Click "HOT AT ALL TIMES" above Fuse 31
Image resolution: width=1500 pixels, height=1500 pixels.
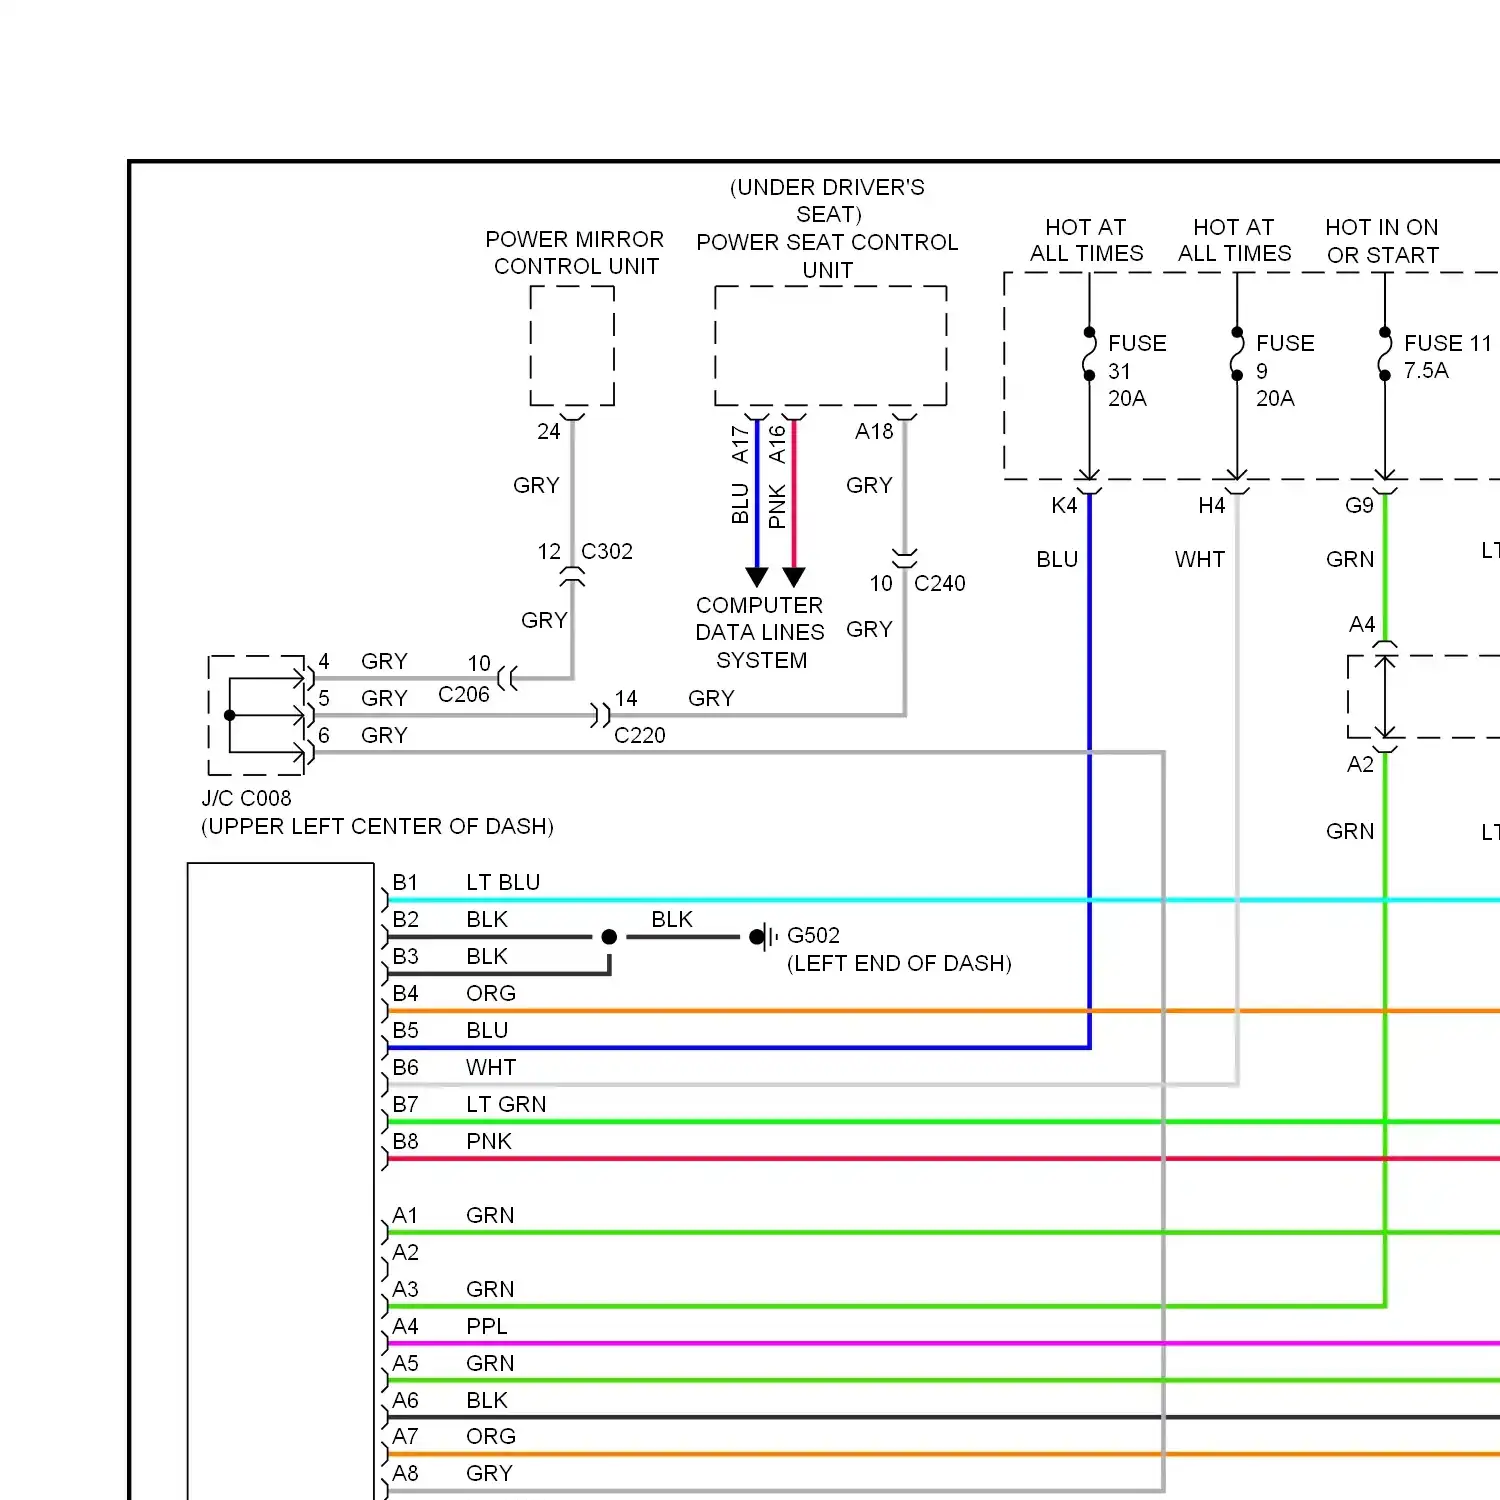(x=1087, y=240)
